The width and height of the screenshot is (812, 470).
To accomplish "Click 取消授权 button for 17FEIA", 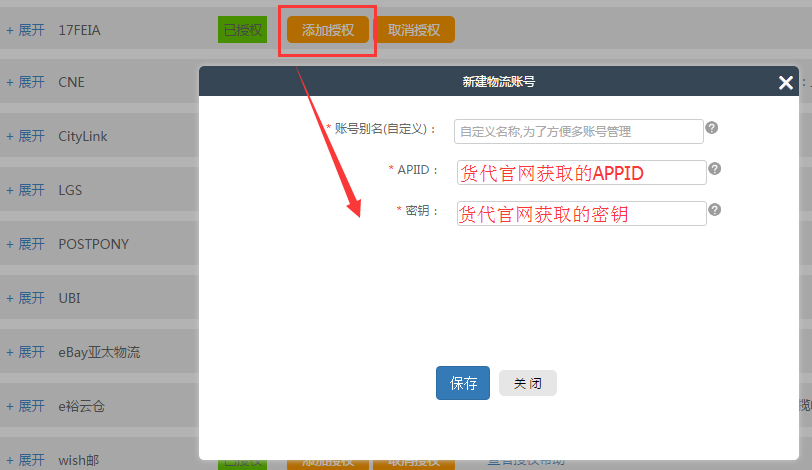I will coord(414,30).
